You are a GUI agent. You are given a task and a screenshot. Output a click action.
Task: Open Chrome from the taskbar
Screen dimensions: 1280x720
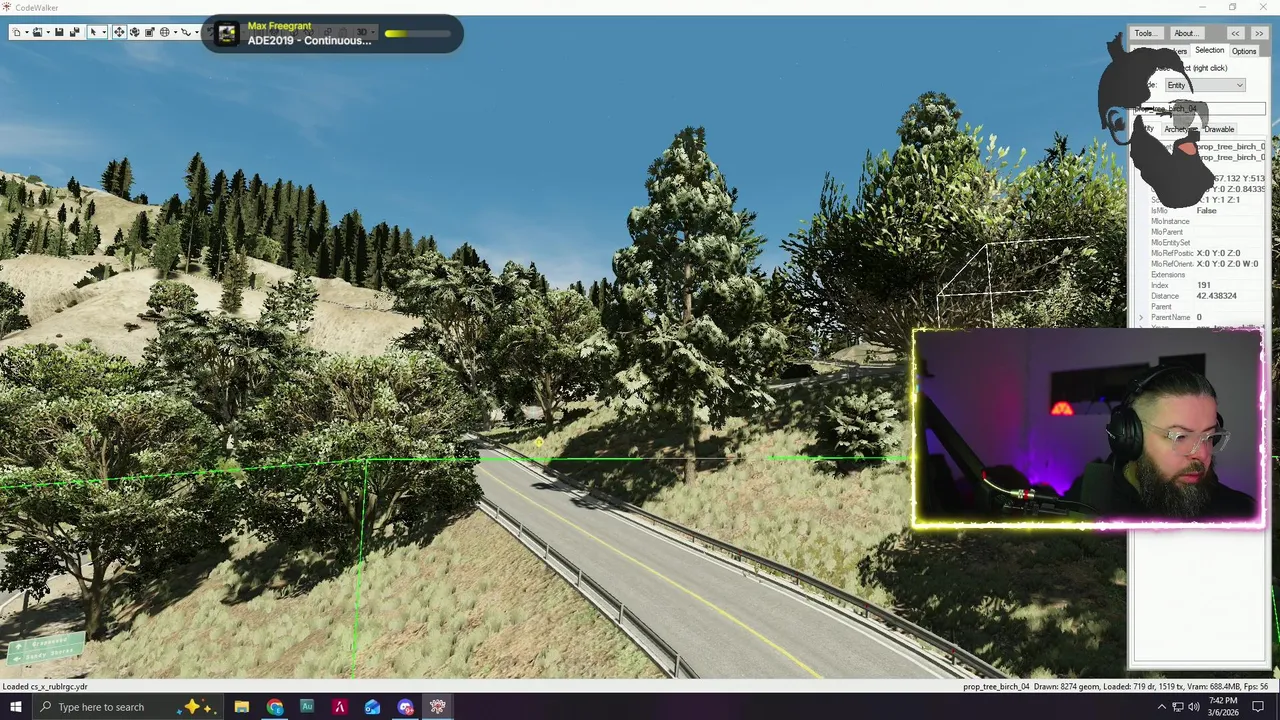coord(275,707)
